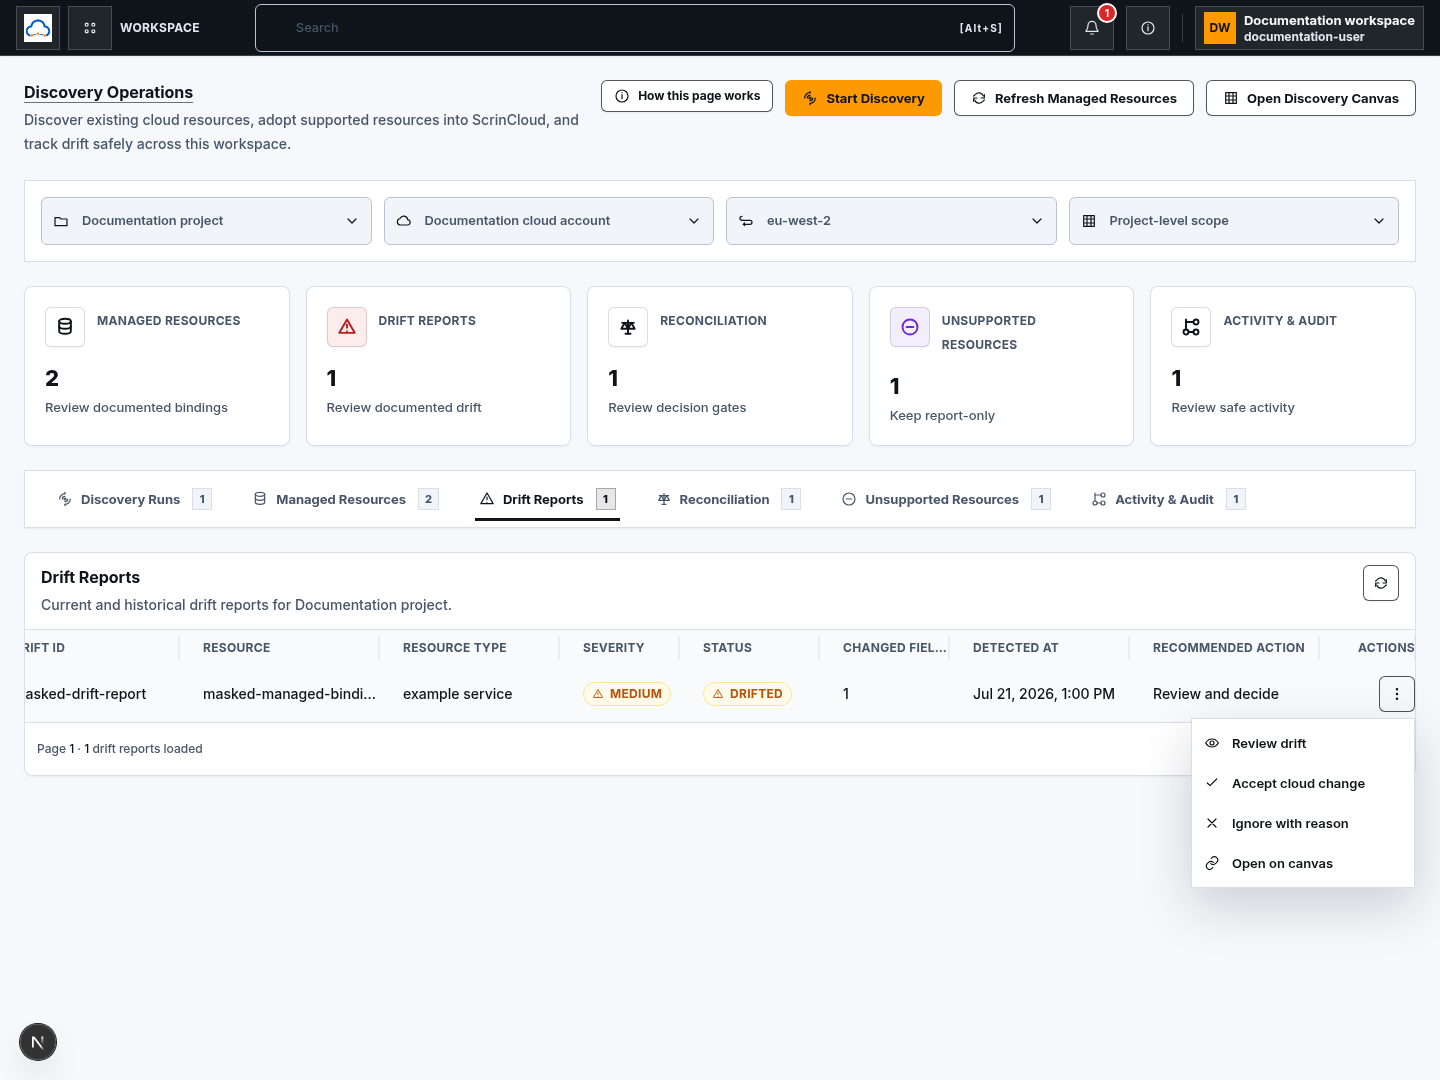Click the Reconciliation tab scales icon
The width and height of the screenshot is (1440, 1080).
[x=664, y=499]
